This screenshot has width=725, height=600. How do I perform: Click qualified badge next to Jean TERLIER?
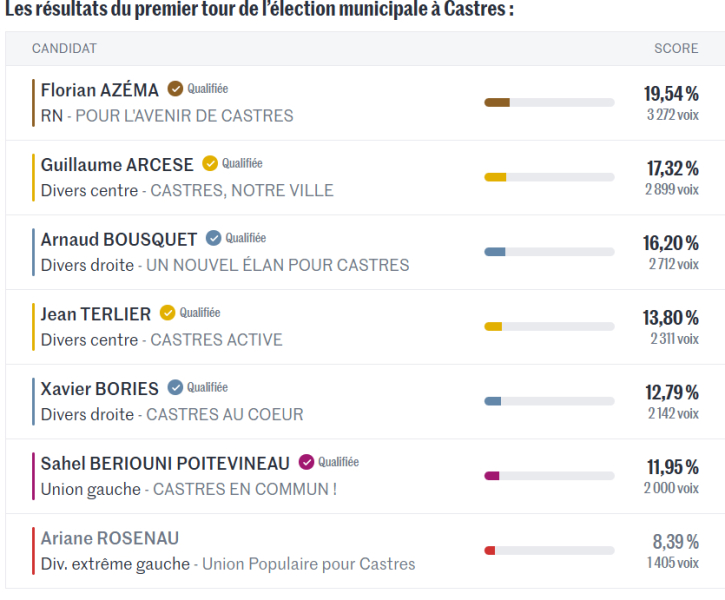(x=168, y=313)
